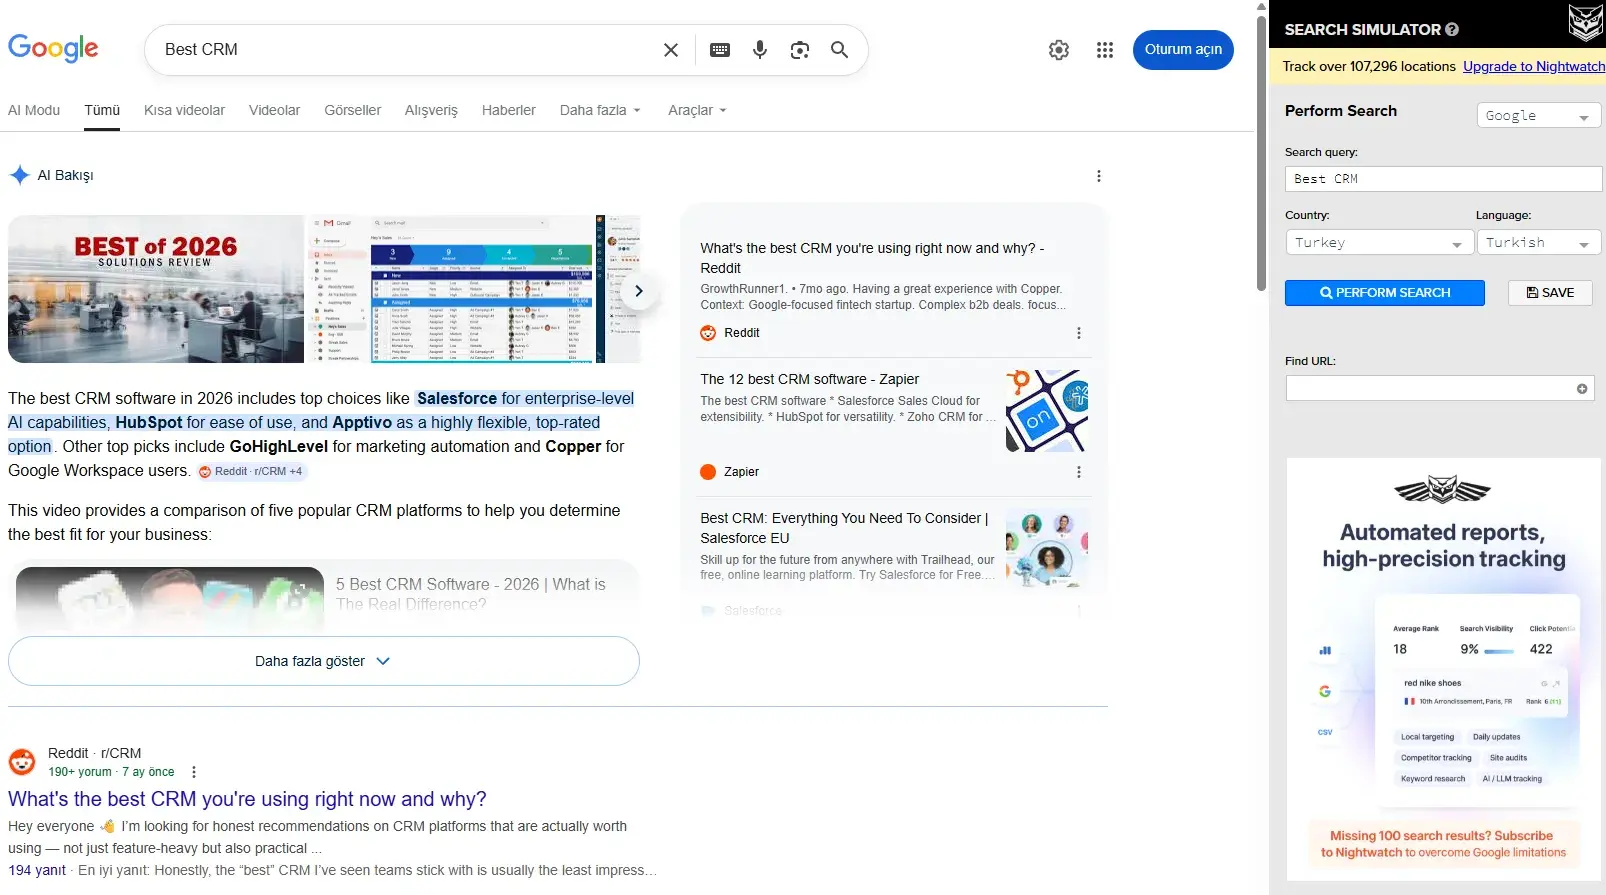Click the magnifier search icon
The image size is (1606, 895).
(x=840, y=50)
